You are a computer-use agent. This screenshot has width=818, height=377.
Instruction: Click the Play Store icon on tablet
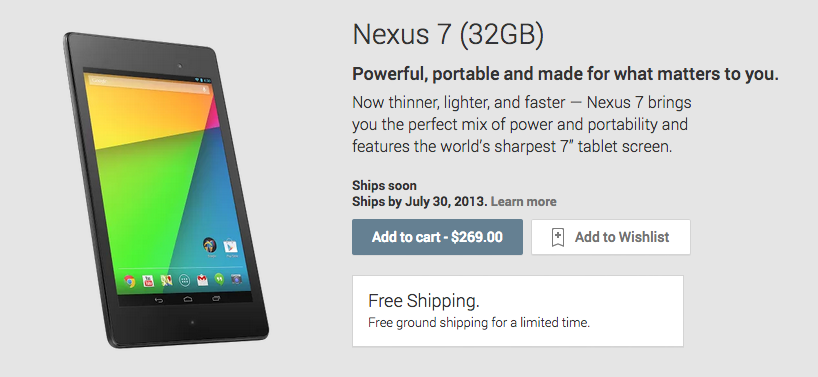pyautogui.click(x=230, y=246)
